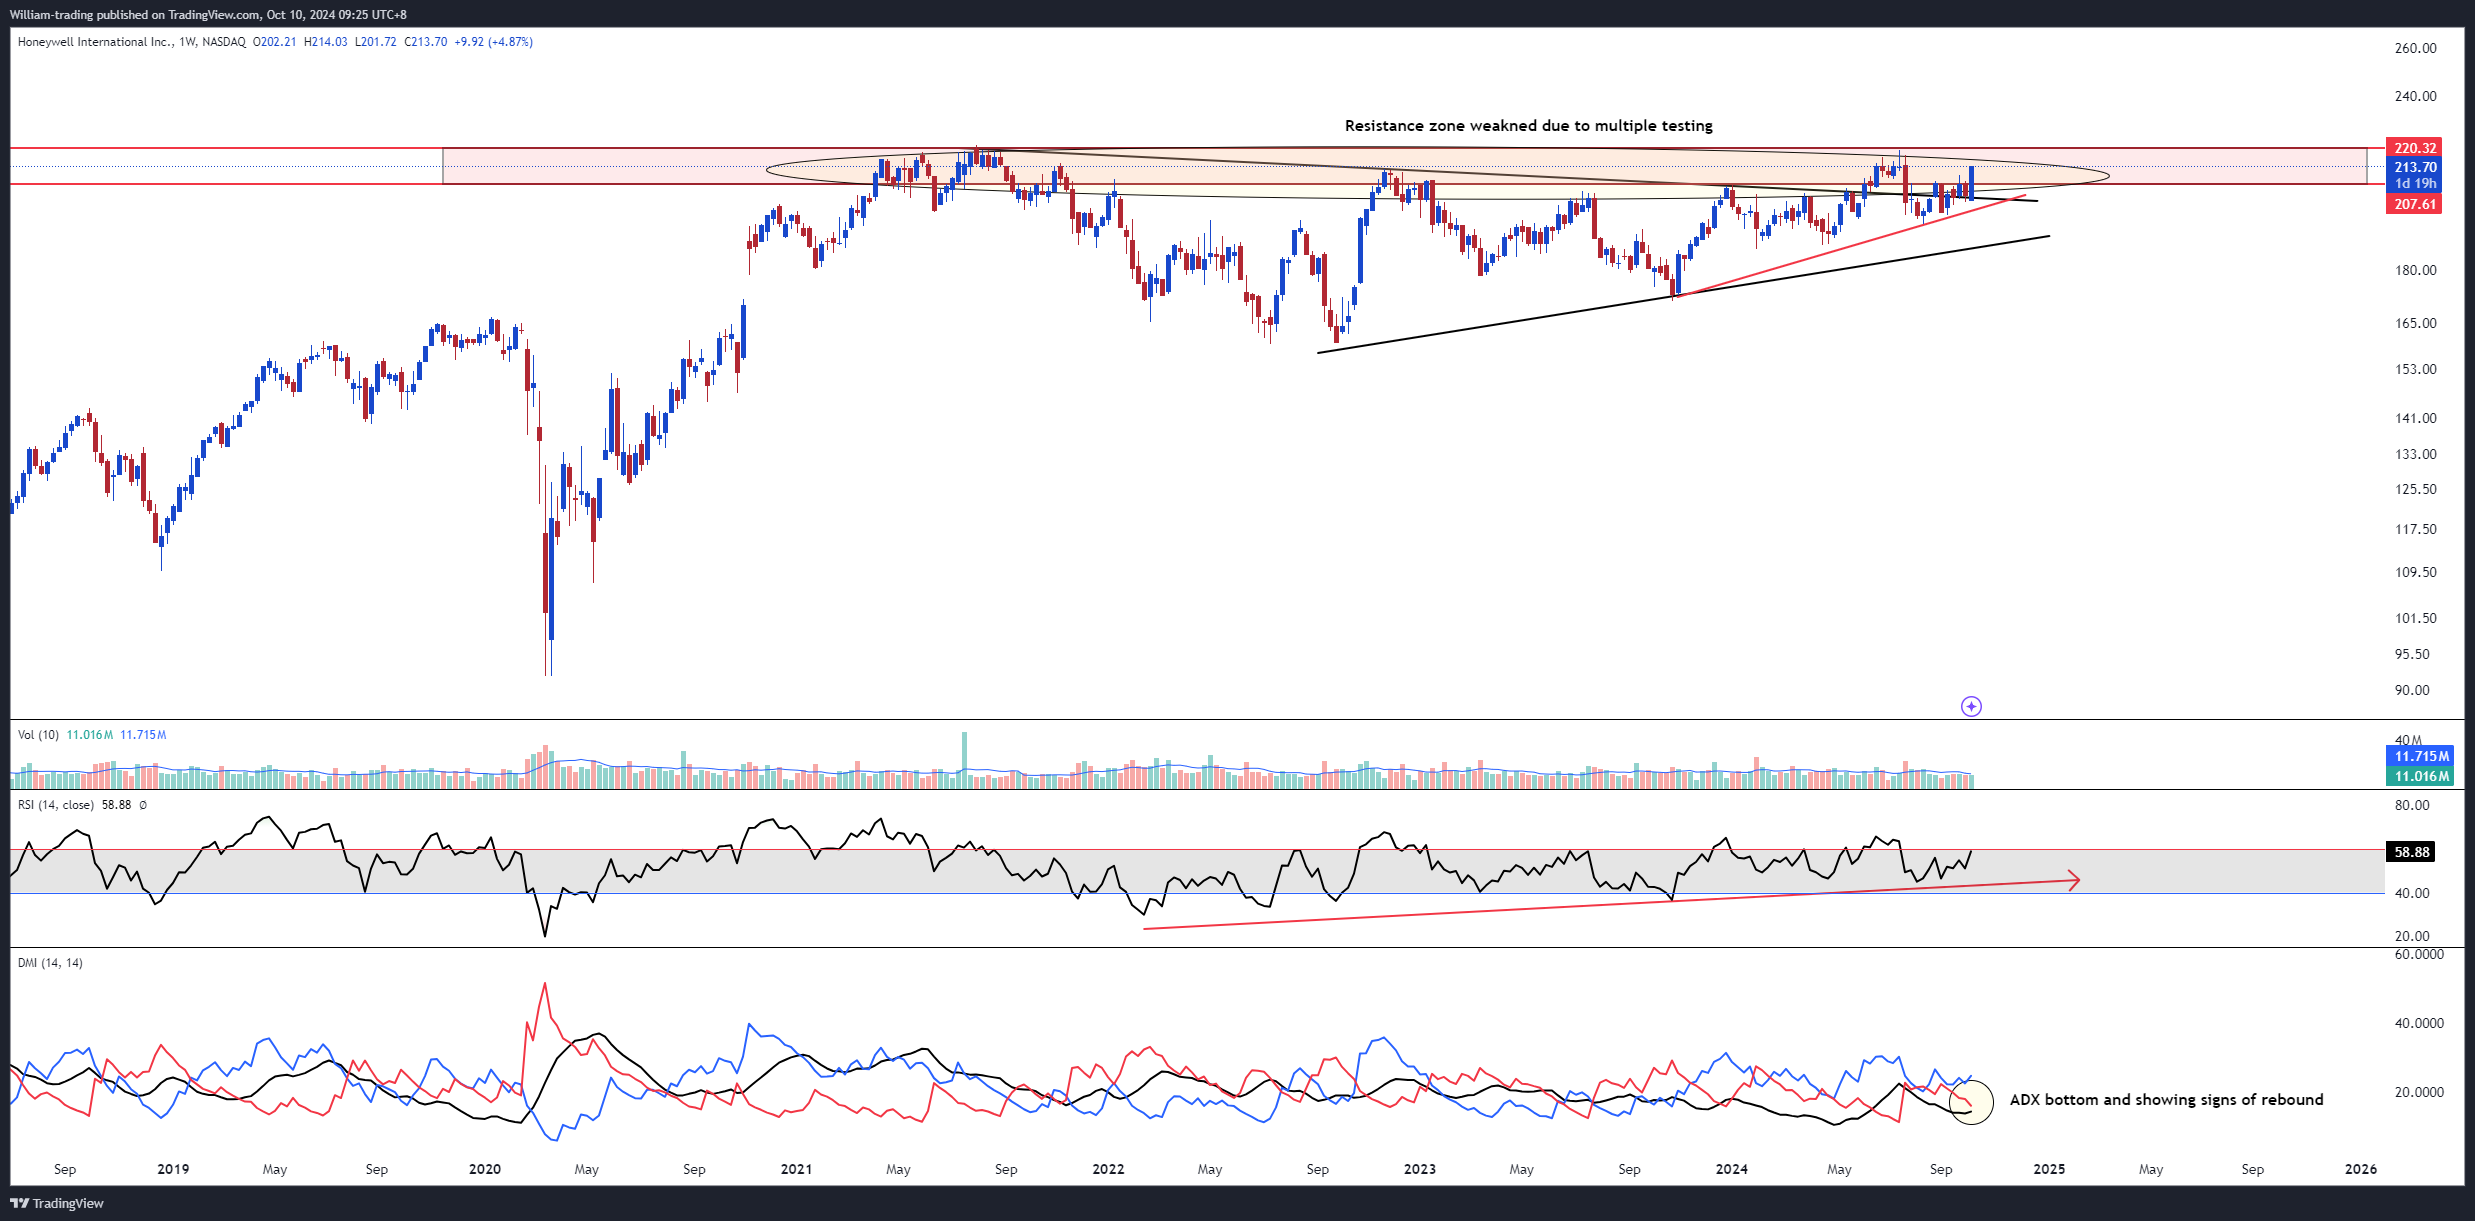The height and width of the screenshot is (1221, 2475).
Task: Click the 165.00 price axis label
Action: 2416,323
